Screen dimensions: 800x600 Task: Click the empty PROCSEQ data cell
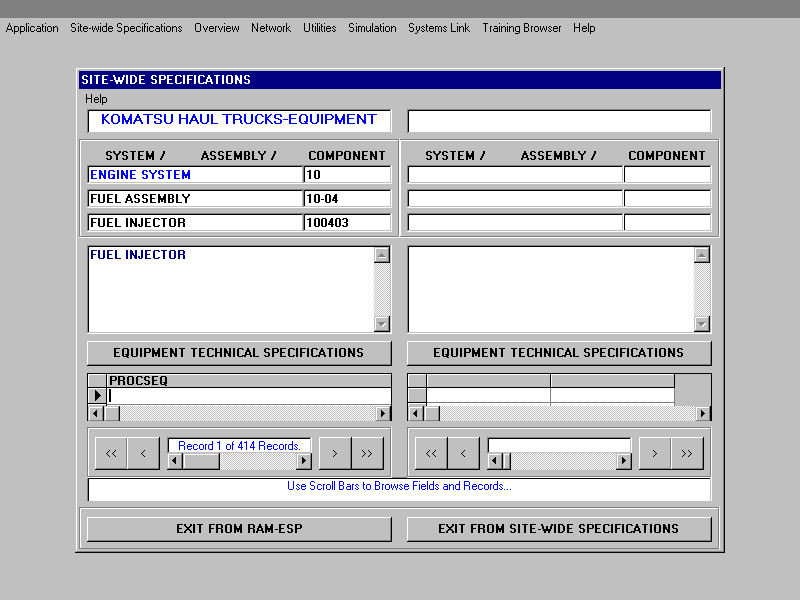pyautogui.click(x=249, y=395)
